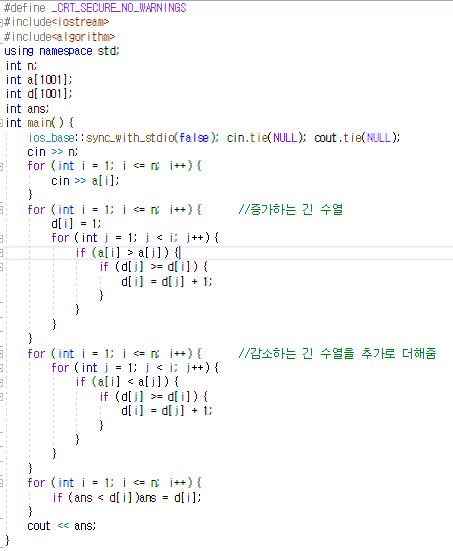Collapse the for loop commented 감소하는 긴 수열을
Screen dimensions: 453x551
1,354
